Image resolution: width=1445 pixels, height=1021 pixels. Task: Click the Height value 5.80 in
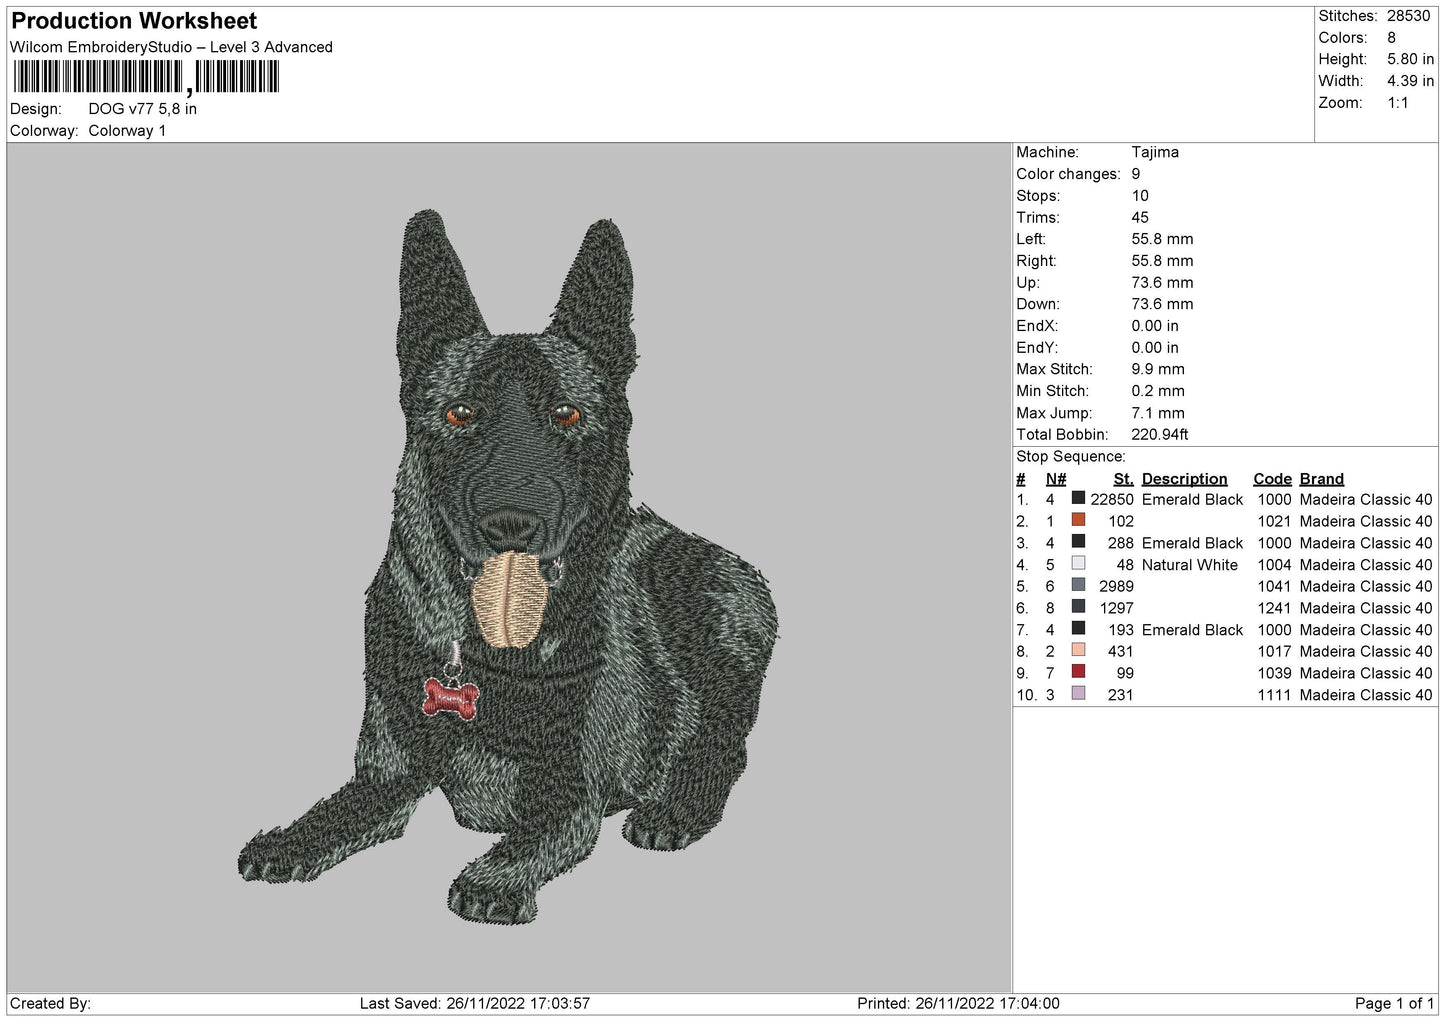click(1411, 60)
